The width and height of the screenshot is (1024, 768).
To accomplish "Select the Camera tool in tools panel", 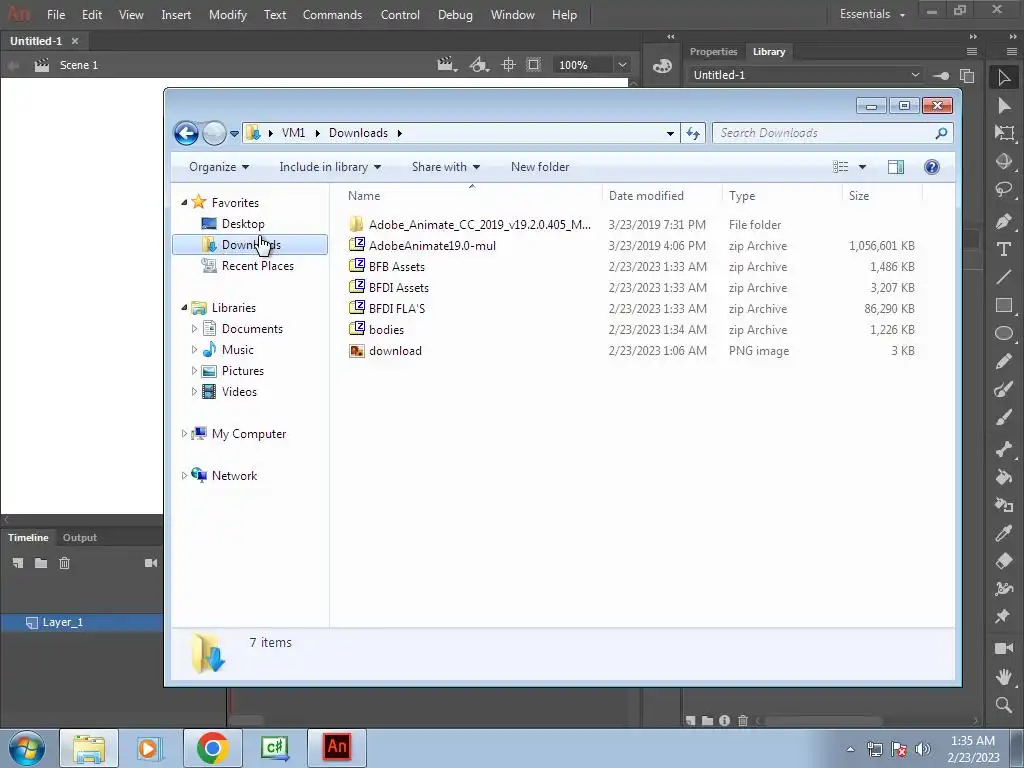I will (x=1004, y=648).
